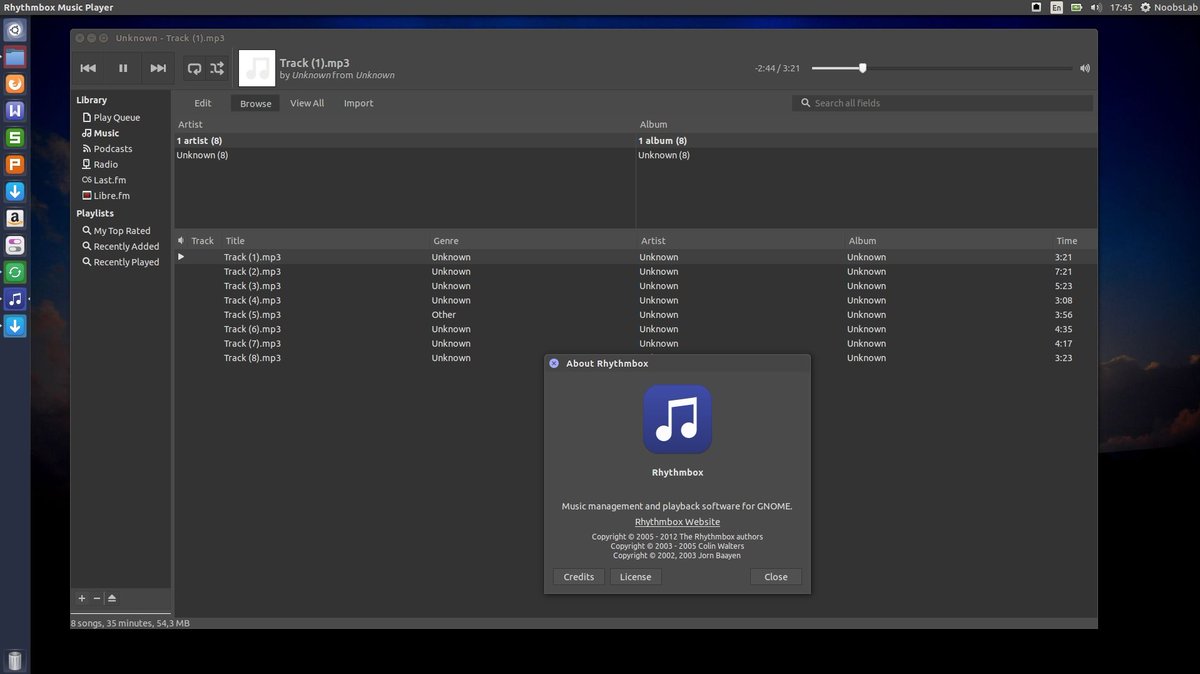Viewport: 1200px width, 674px height.
Task: Open the View All option
Action: coord(307,103)
